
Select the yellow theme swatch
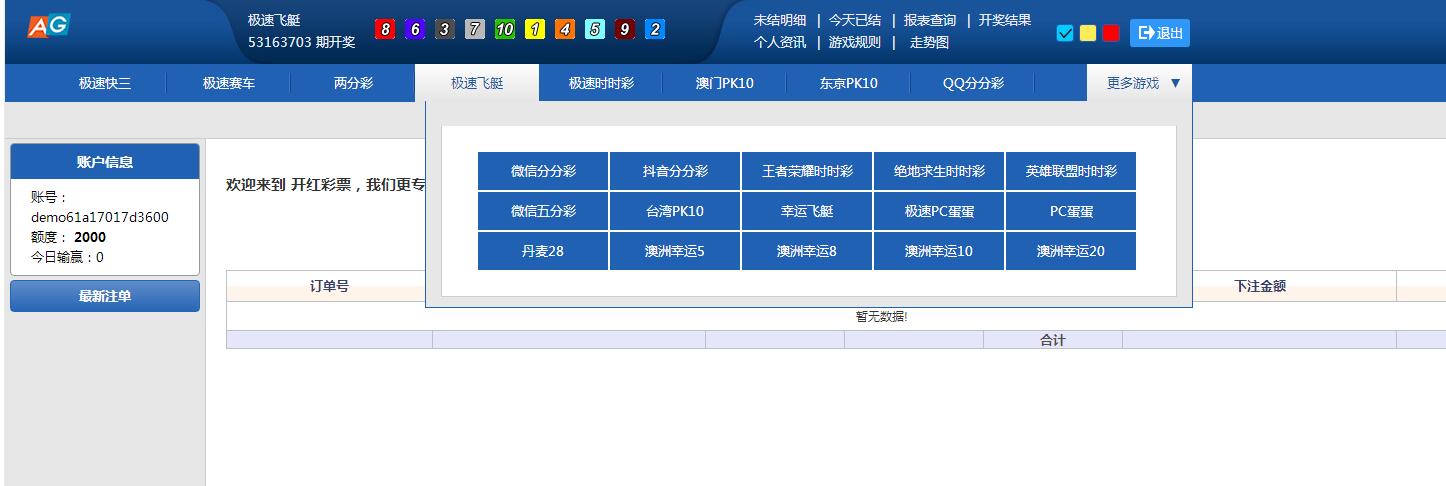click(1088, 33)
